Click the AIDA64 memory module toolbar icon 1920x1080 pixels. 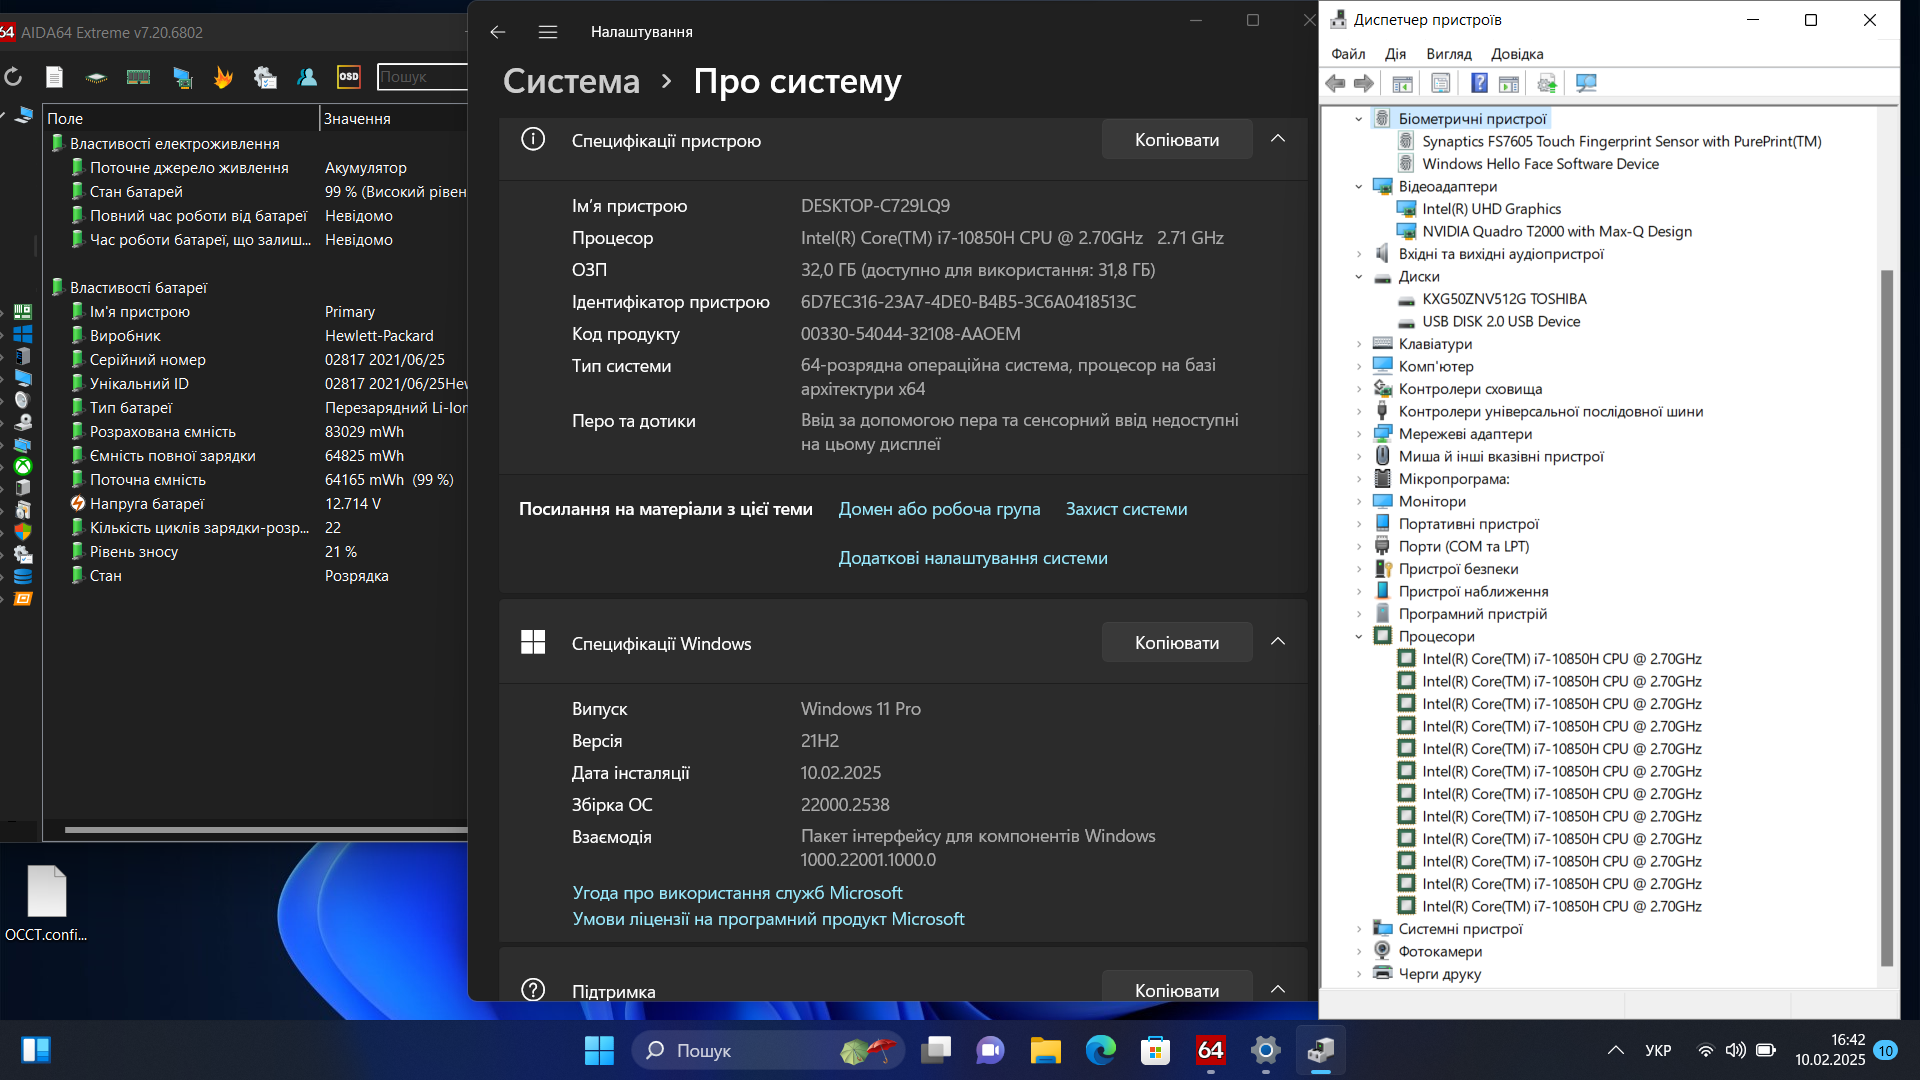tap(138, 77)
